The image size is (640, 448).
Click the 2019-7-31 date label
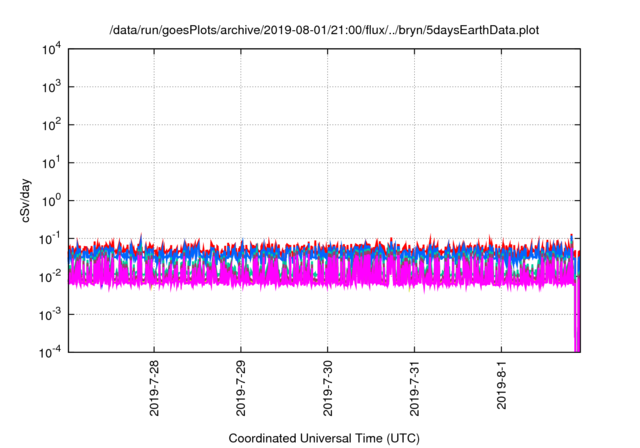415,388
